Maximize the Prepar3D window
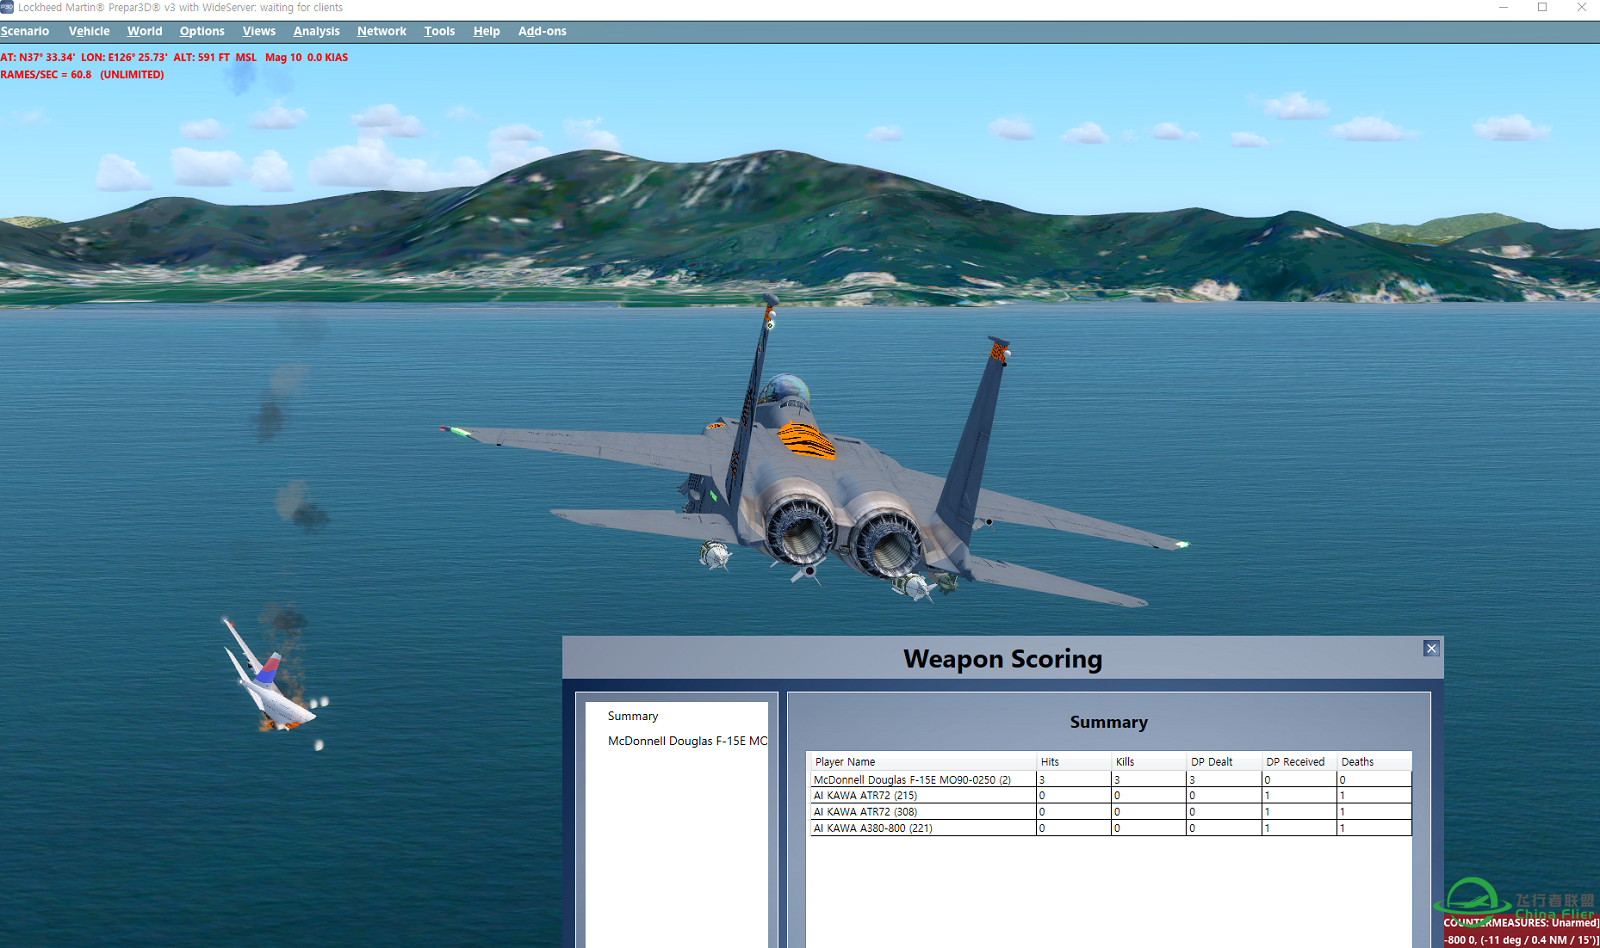The width and height of the screenshot is (1600, 948). point(1542,7)
